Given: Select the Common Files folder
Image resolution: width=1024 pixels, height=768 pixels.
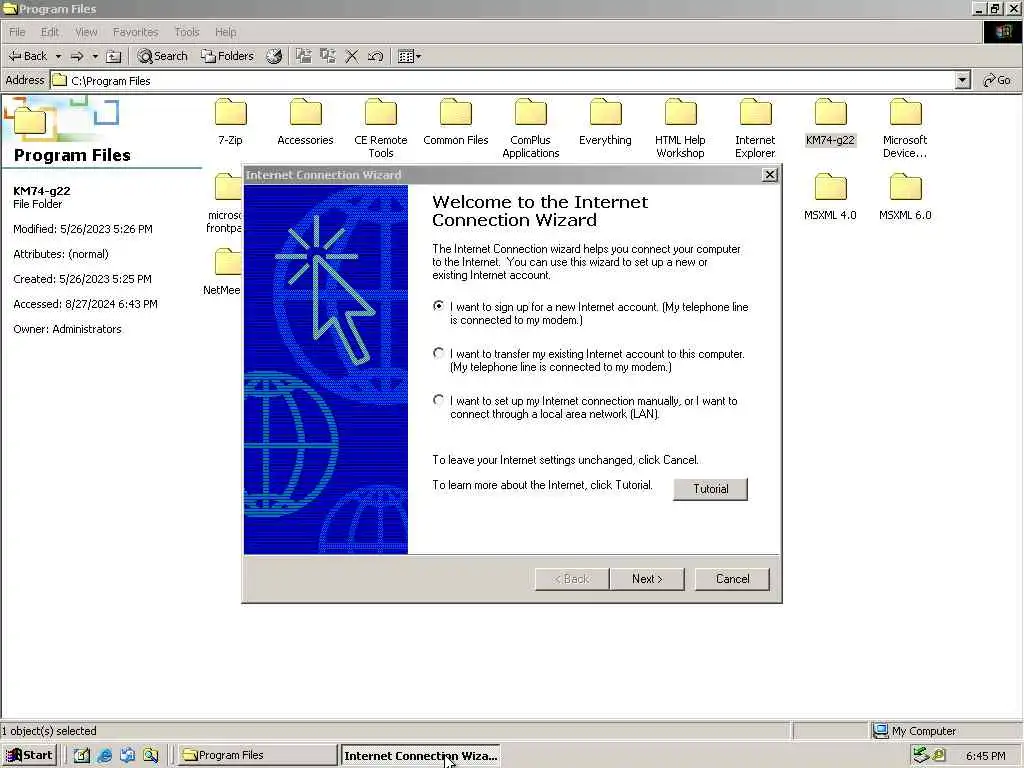Looking at the screenshot, I should point(456,121).
